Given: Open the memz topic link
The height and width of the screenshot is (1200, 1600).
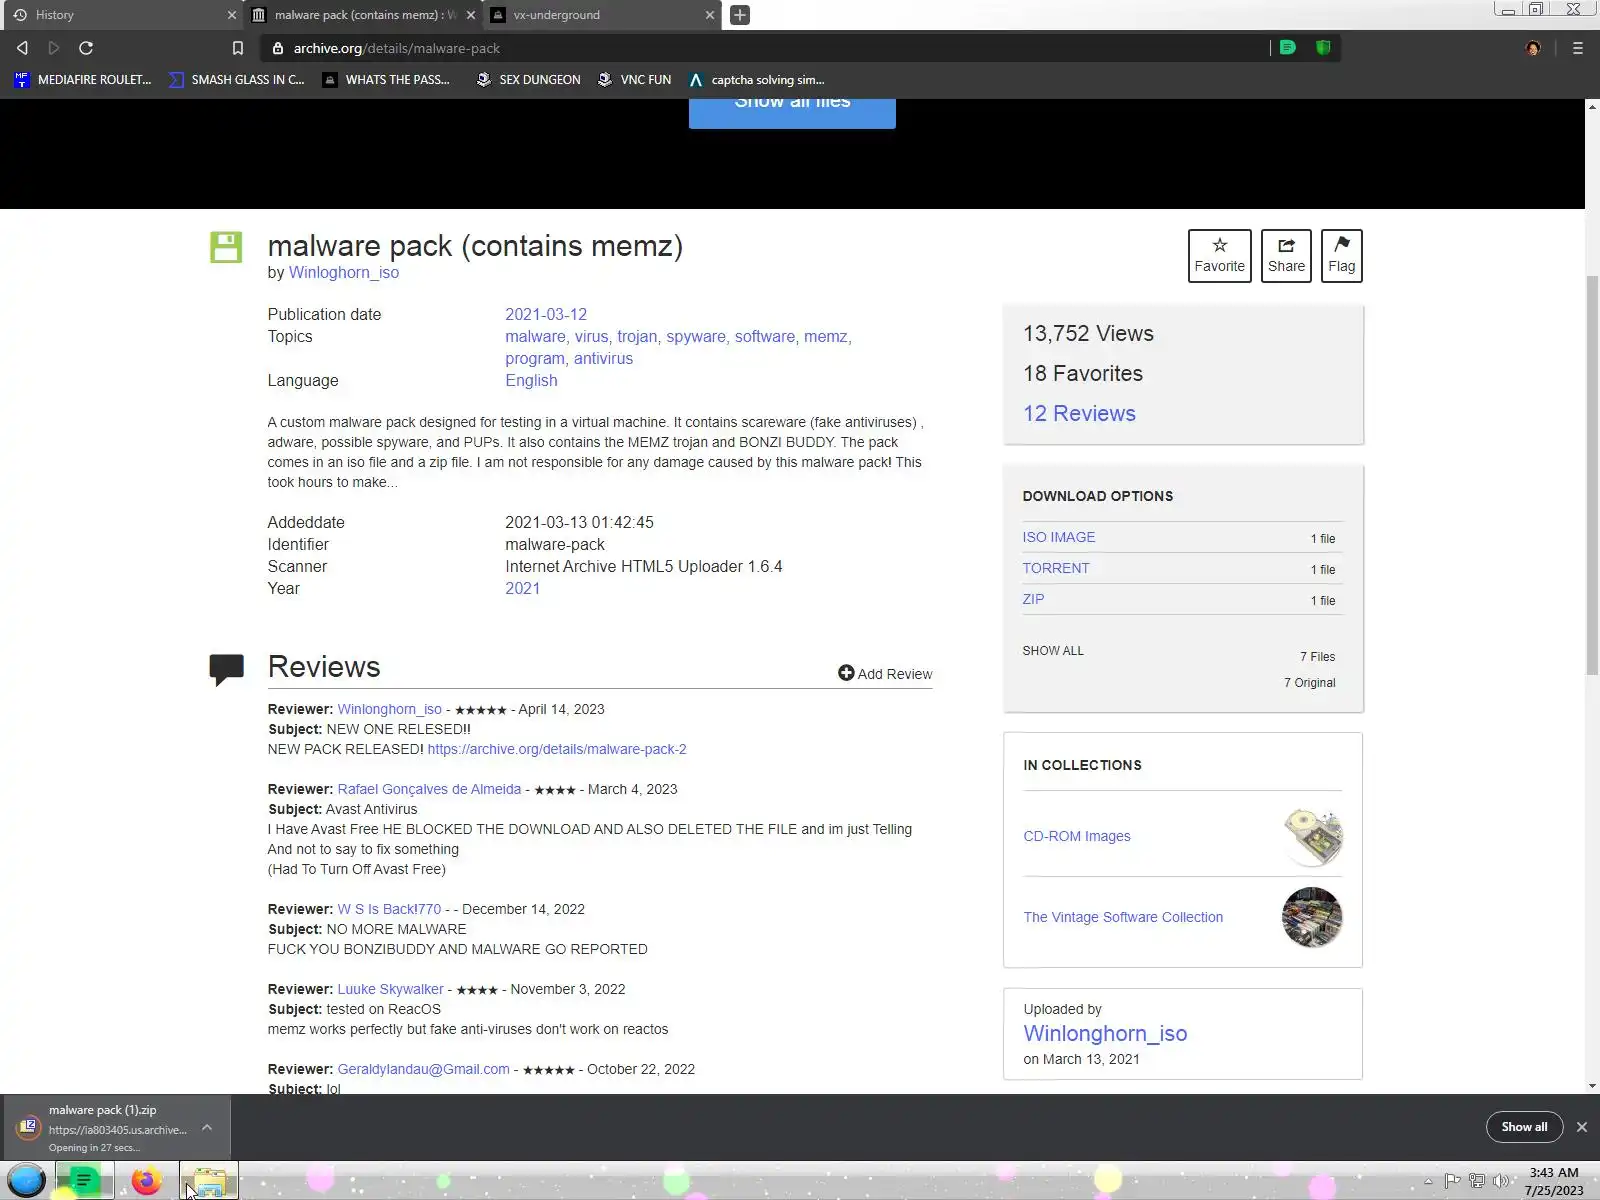Looking at the screenshot, I should [x=825, y=336].
